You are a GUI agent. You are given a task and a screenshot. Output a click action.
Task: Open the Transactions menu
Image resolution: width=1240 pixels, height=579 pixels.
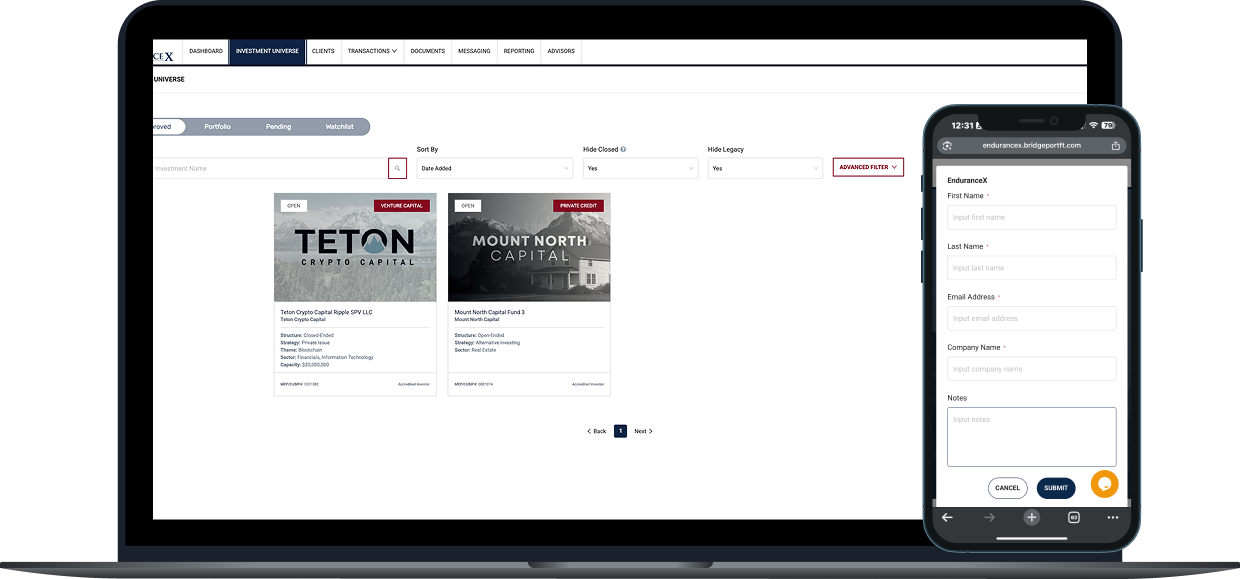372,51
